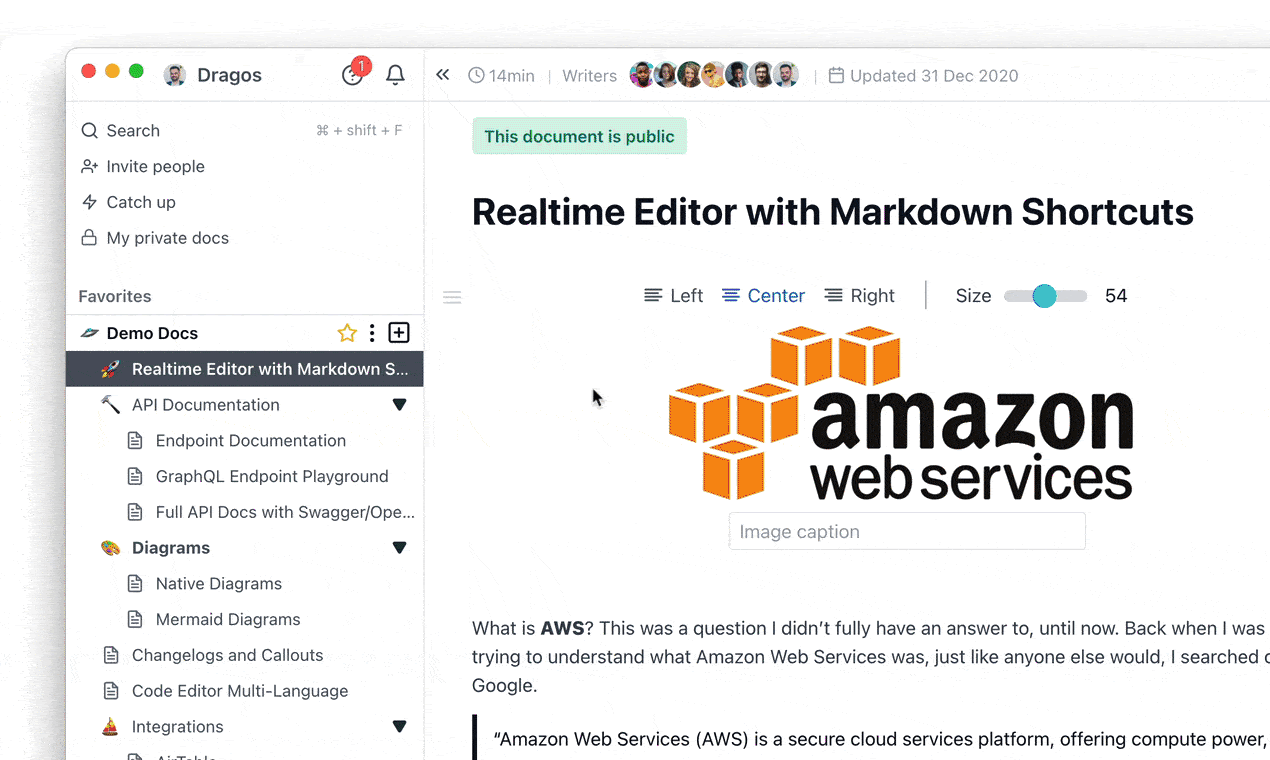This screenshot has width=1270, height=760.
Task: Select Left image alignment
Action: click(x=672, y=295)
